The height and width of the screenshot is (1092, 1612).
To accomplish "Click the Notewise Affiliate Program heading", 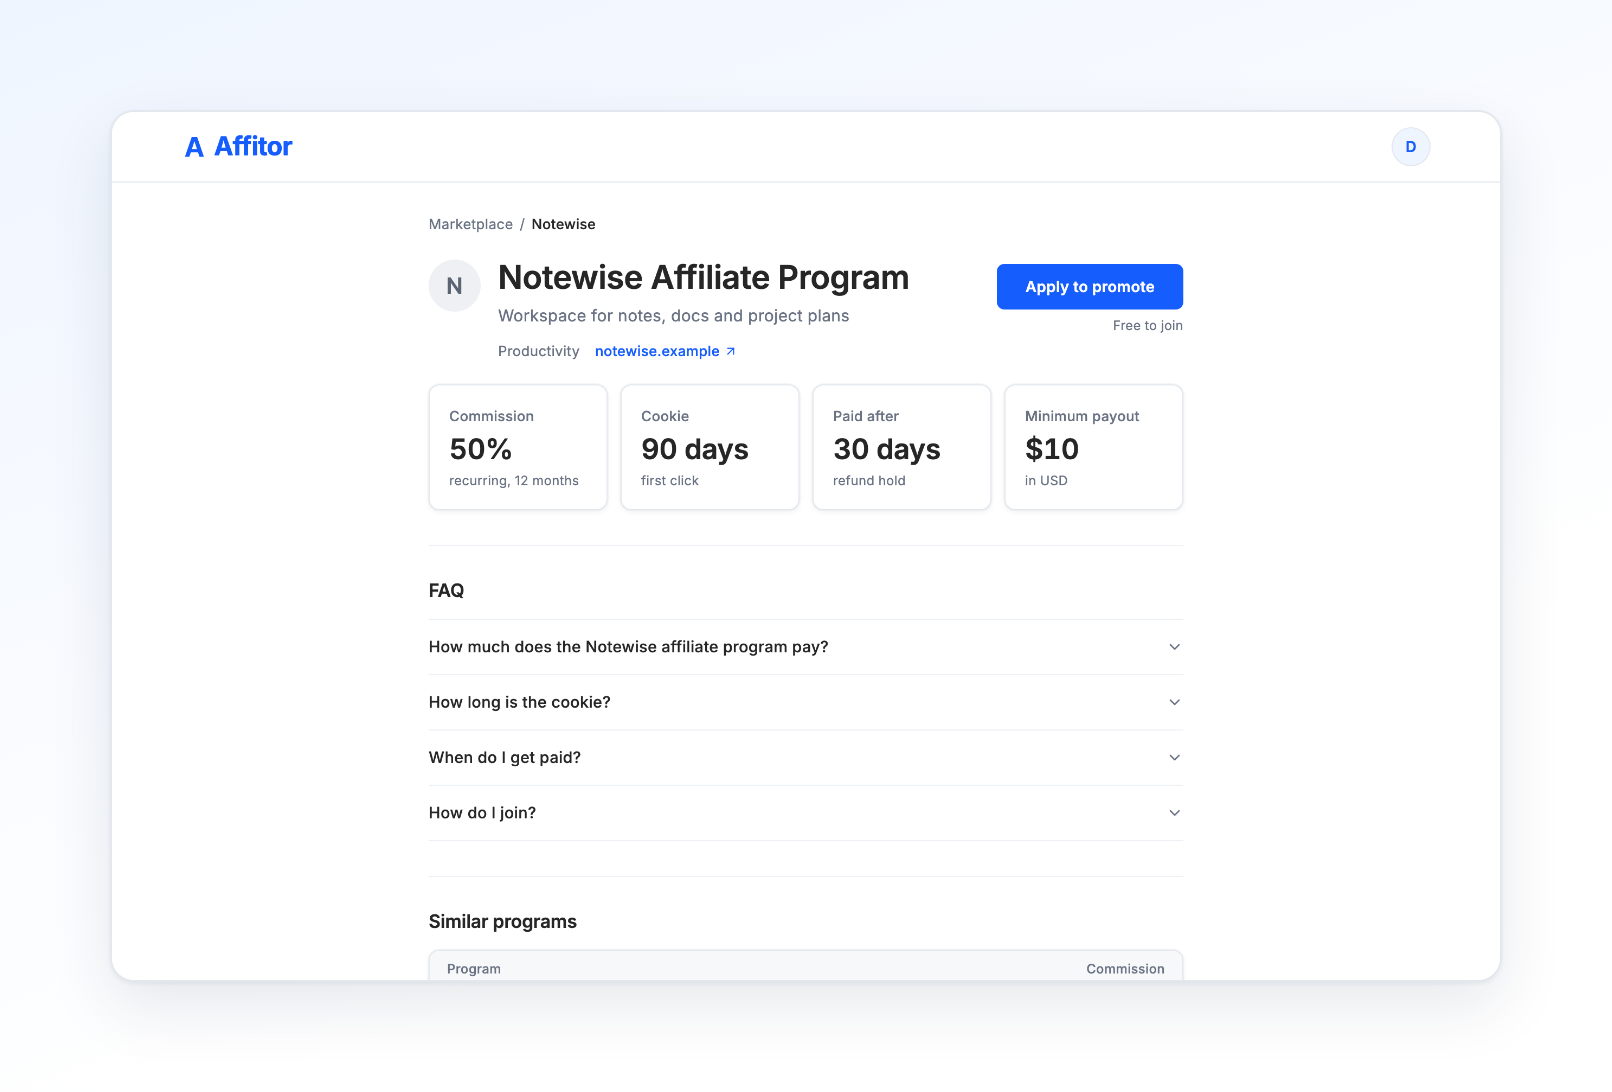I will click(704, 278).
